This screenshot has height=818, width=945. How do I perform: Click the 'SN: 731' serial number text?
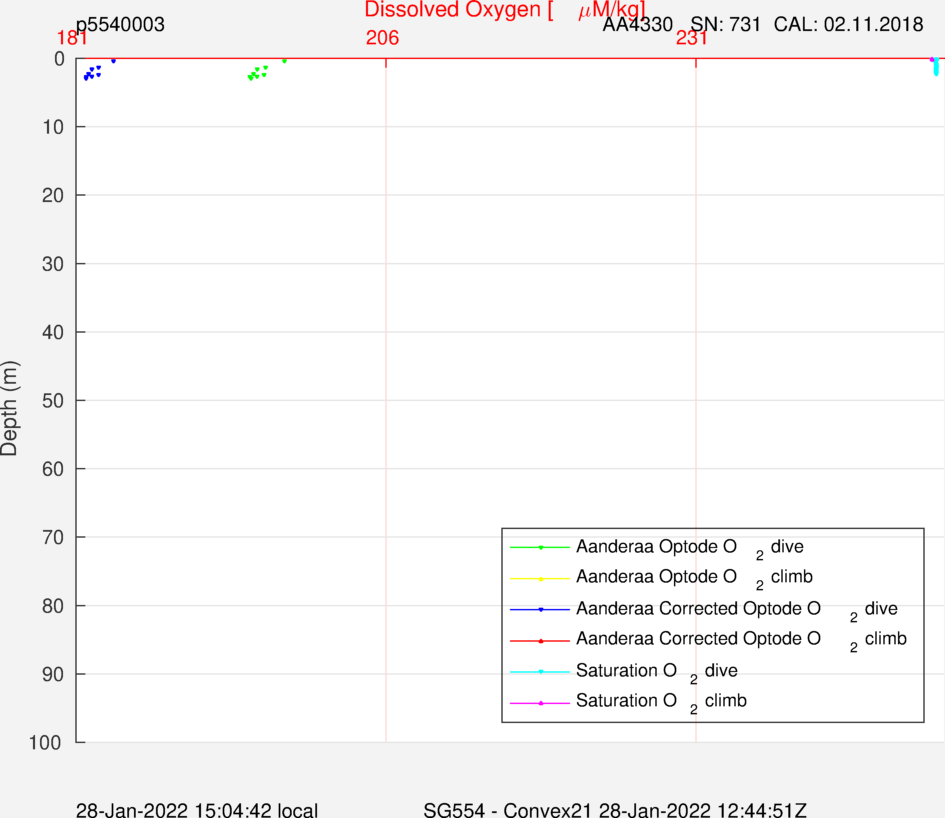(x=725, y=25)
